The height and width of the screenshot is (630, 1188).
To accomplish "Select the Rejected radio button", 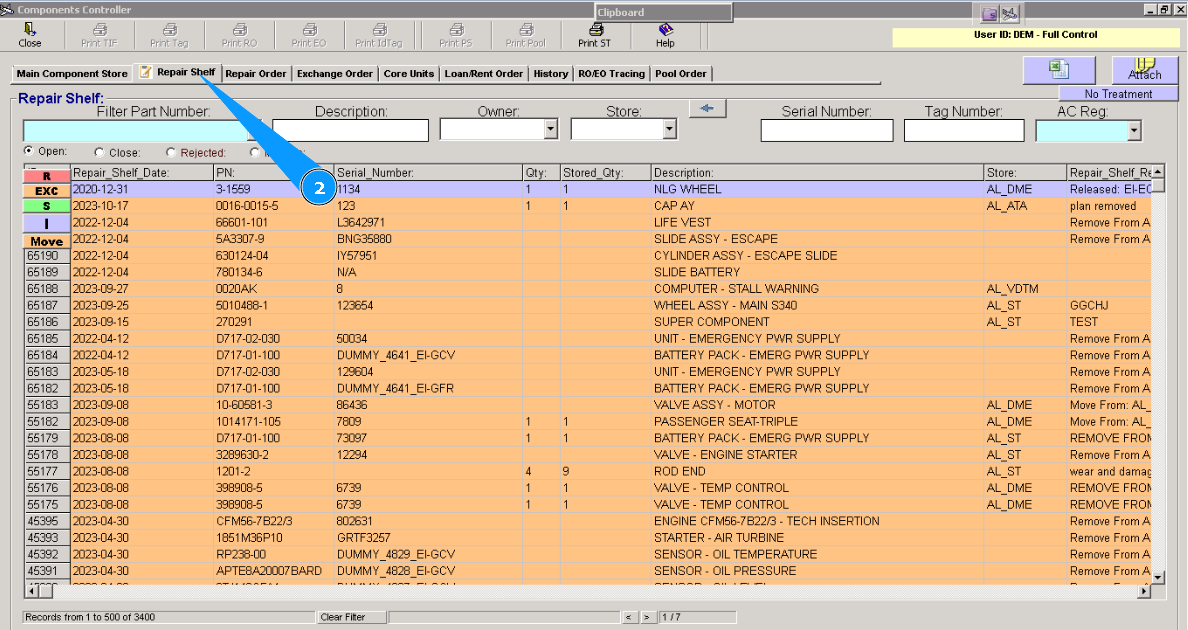I will pyautogui.click(x=171, y=153).
